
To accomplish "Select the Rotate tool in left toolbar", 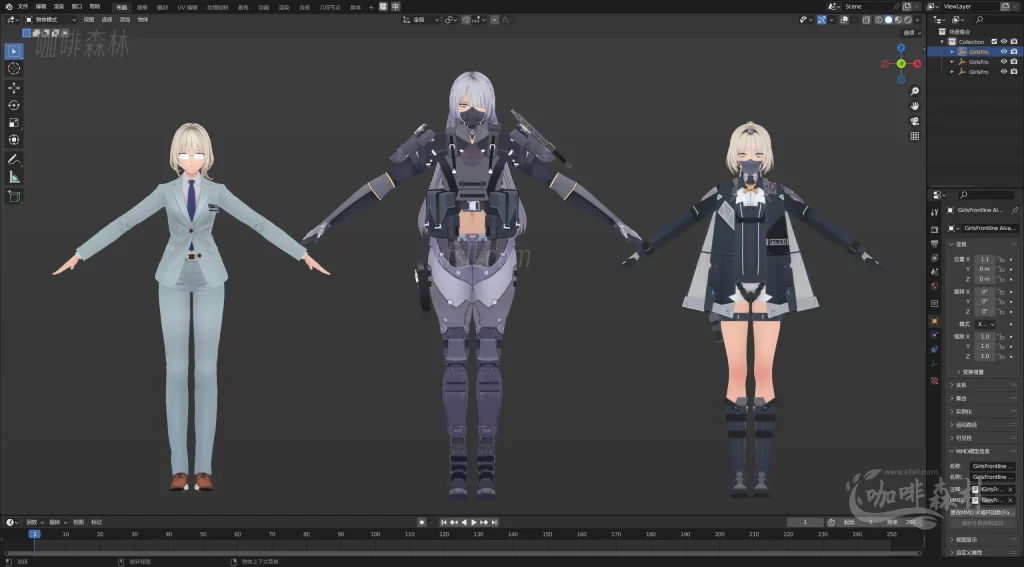I will [x=14, y=105].
